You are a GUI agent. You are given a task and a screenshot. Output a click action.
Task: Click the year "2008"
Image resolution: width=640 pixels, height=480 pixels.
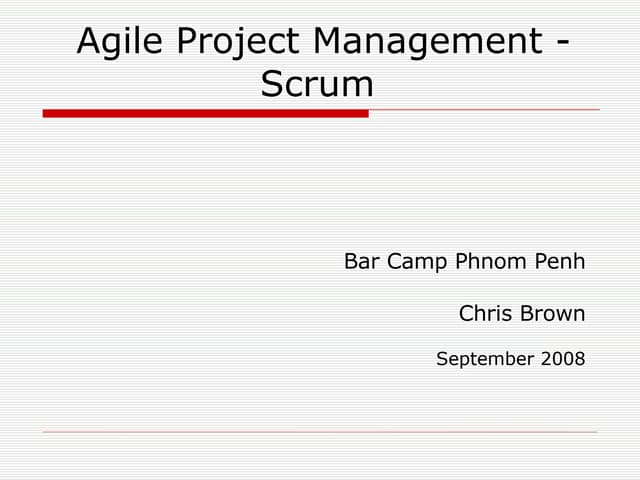click(562, 358)
